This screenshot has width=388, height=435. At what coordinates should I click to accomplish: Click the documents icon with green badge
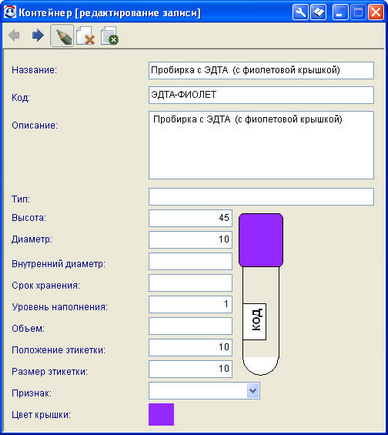(110, 36)
